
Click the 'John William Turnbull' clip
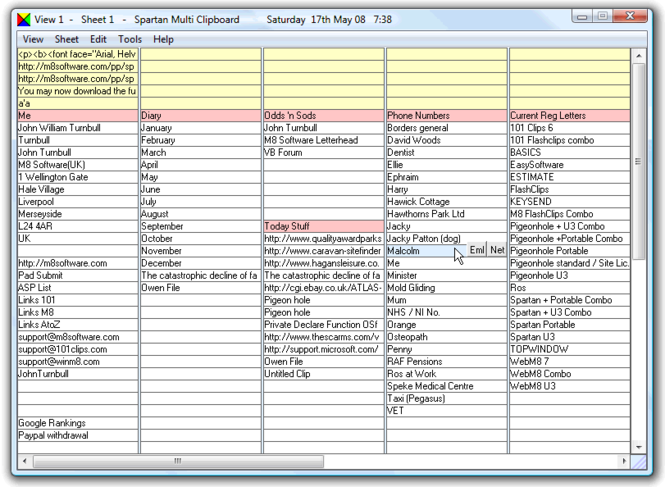[x=78, y=128]
